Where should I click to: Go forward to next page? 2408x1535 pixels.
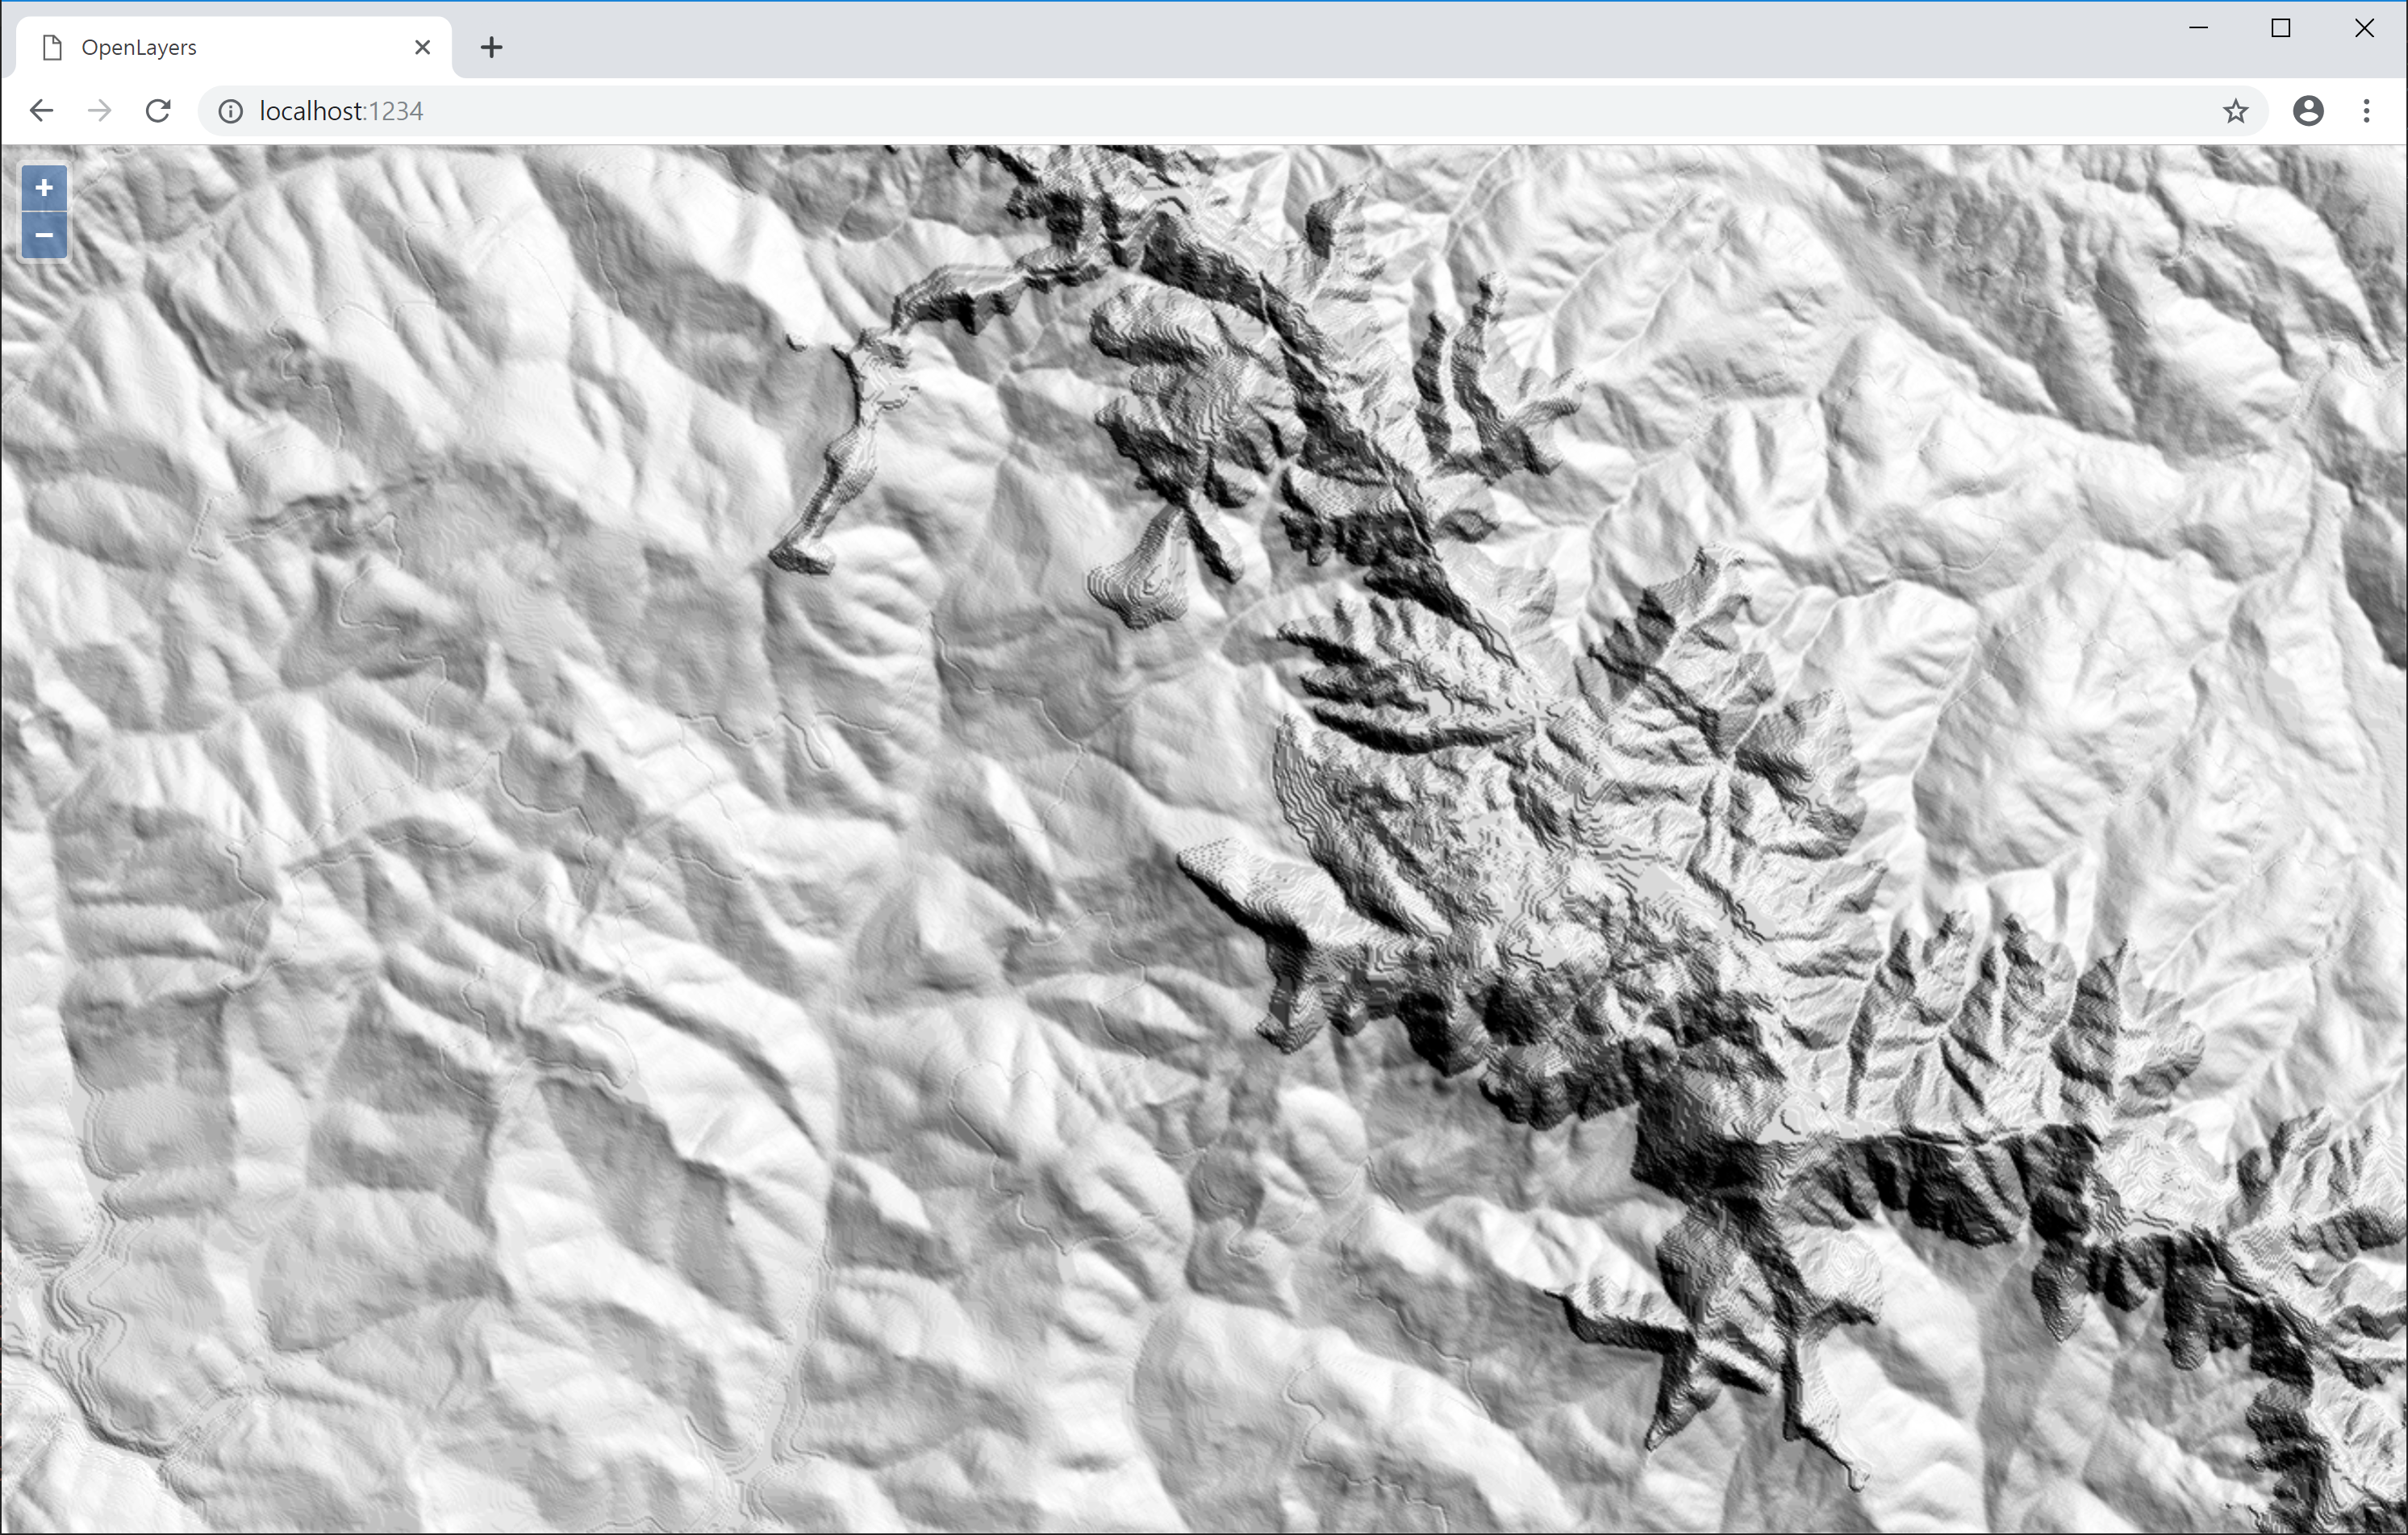click(x=99, y=111)
